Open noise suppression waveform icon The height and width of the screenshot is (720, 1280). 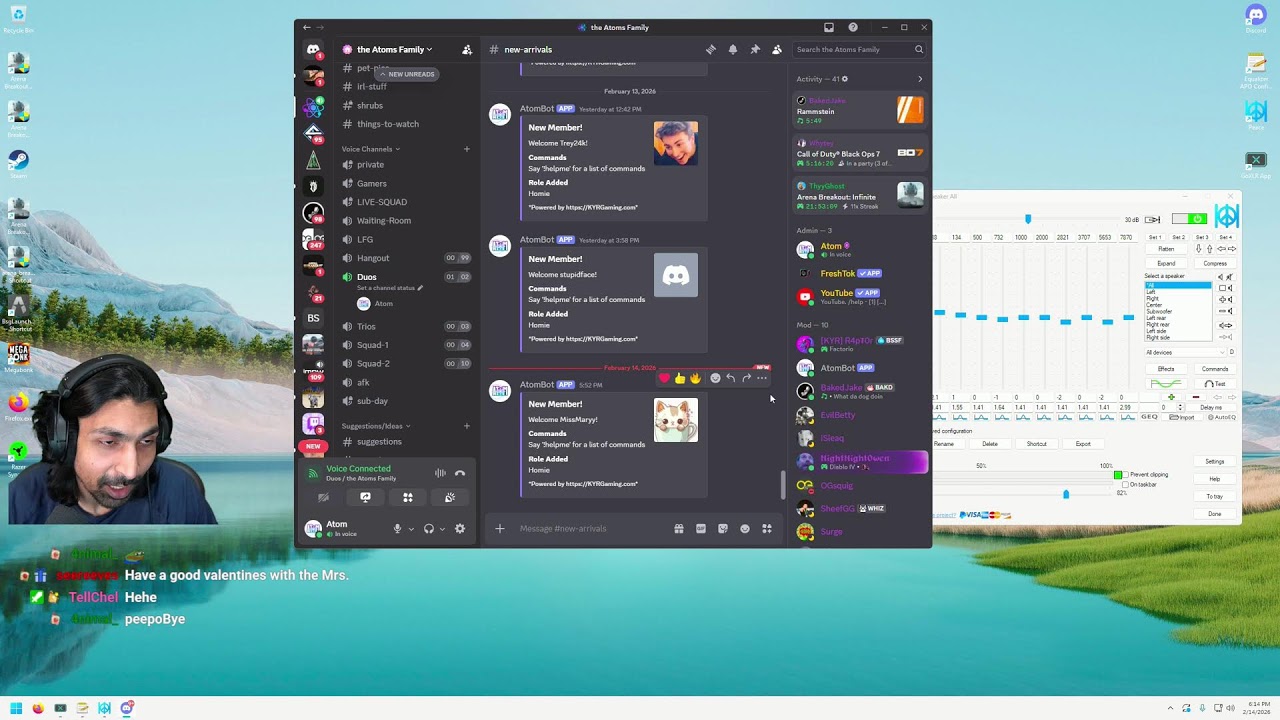click(x=440, y=473)
